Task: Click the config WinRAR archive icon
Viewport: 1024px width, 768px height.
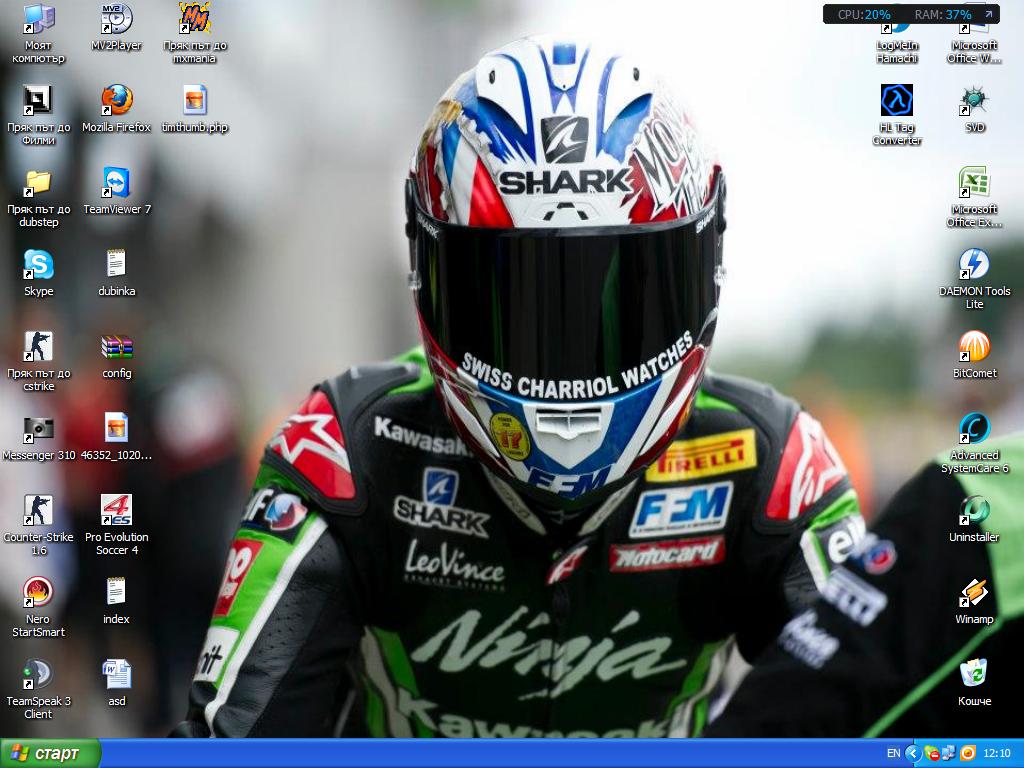Action: coord(116,347)
